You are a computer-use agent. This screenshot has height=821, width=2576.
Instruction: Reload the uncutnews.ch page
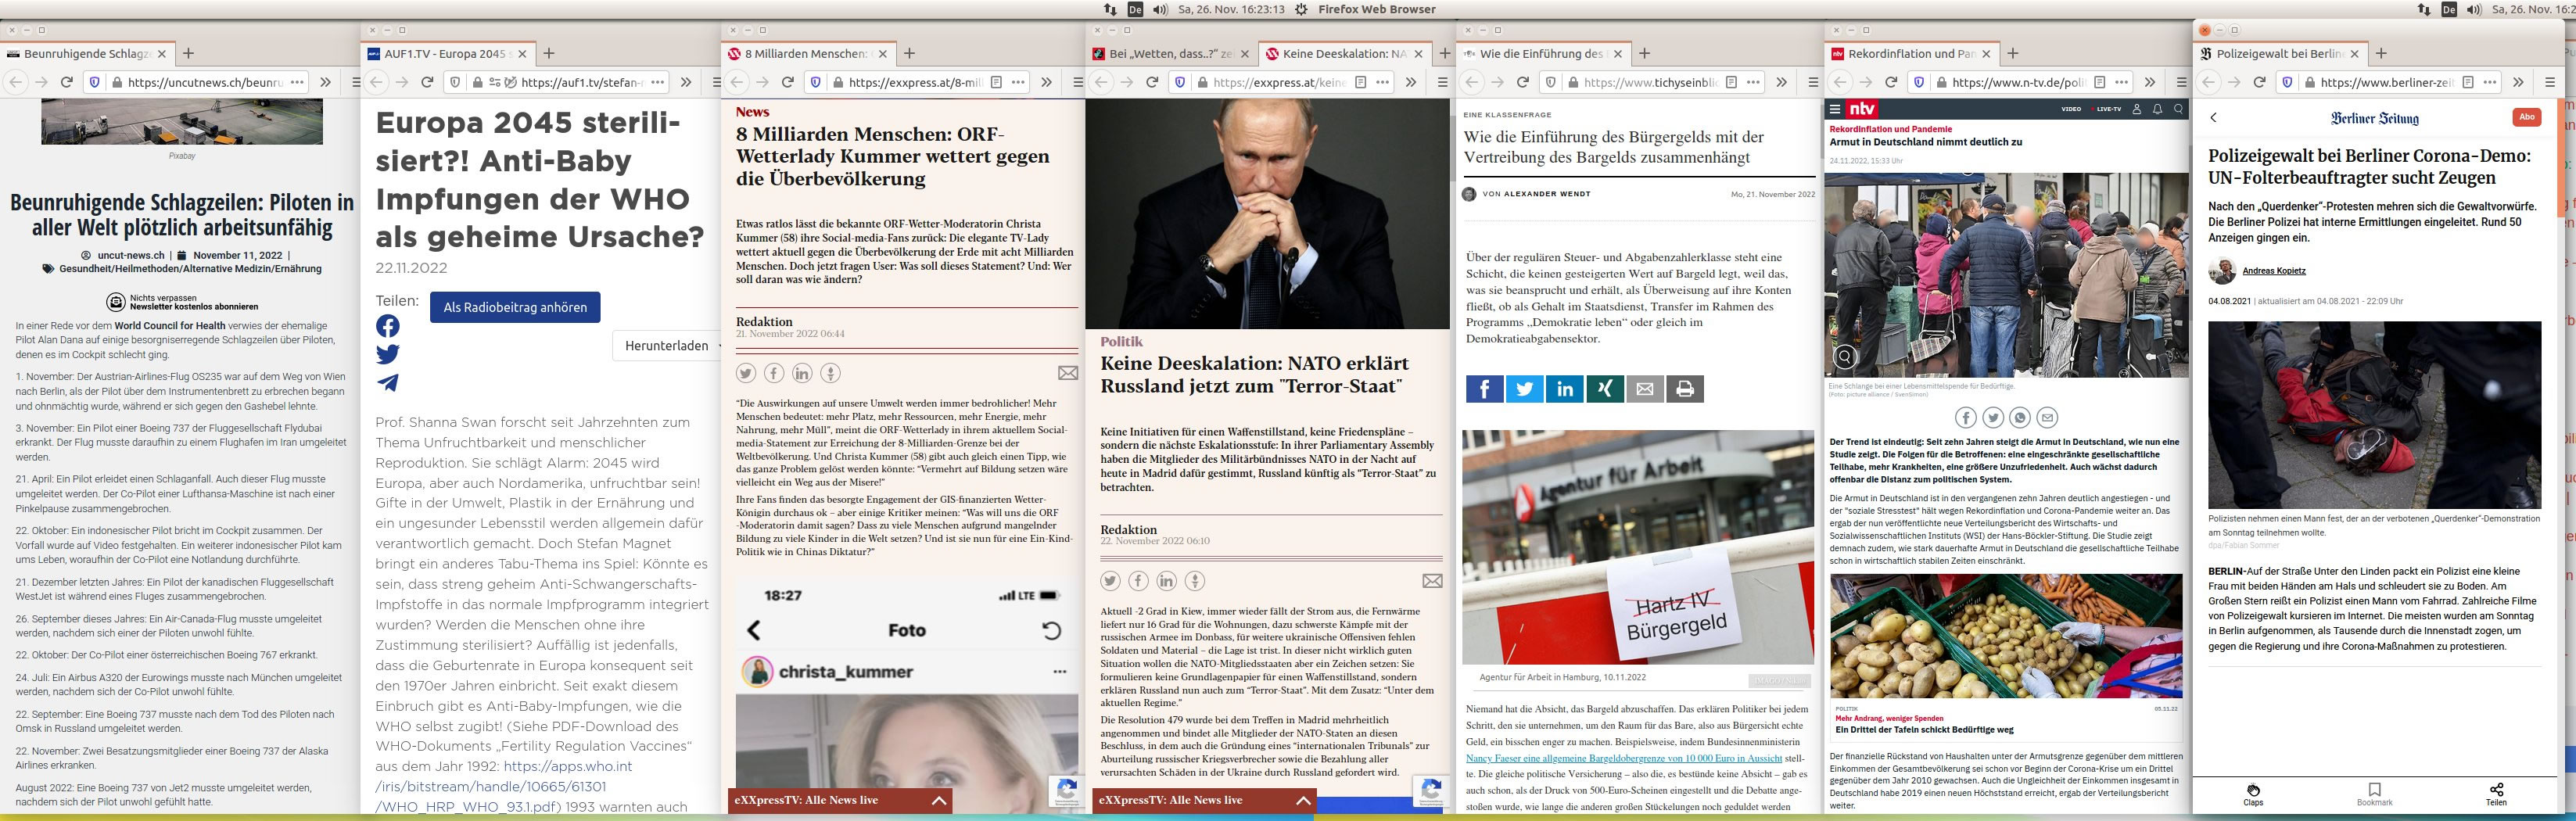[66, 82]
